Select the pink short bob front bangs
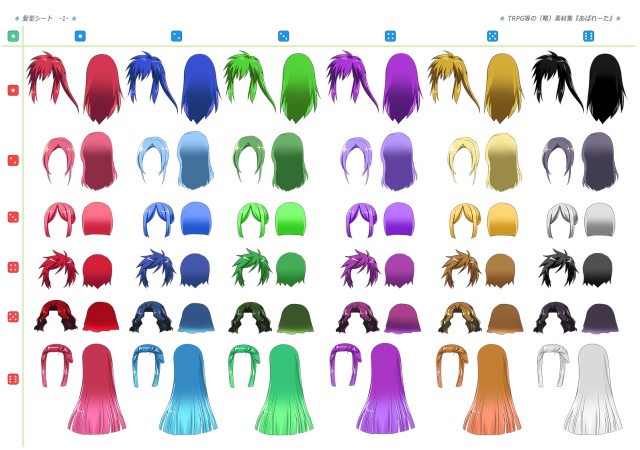This screenshot has height=450, width=640. coord(60,220)
